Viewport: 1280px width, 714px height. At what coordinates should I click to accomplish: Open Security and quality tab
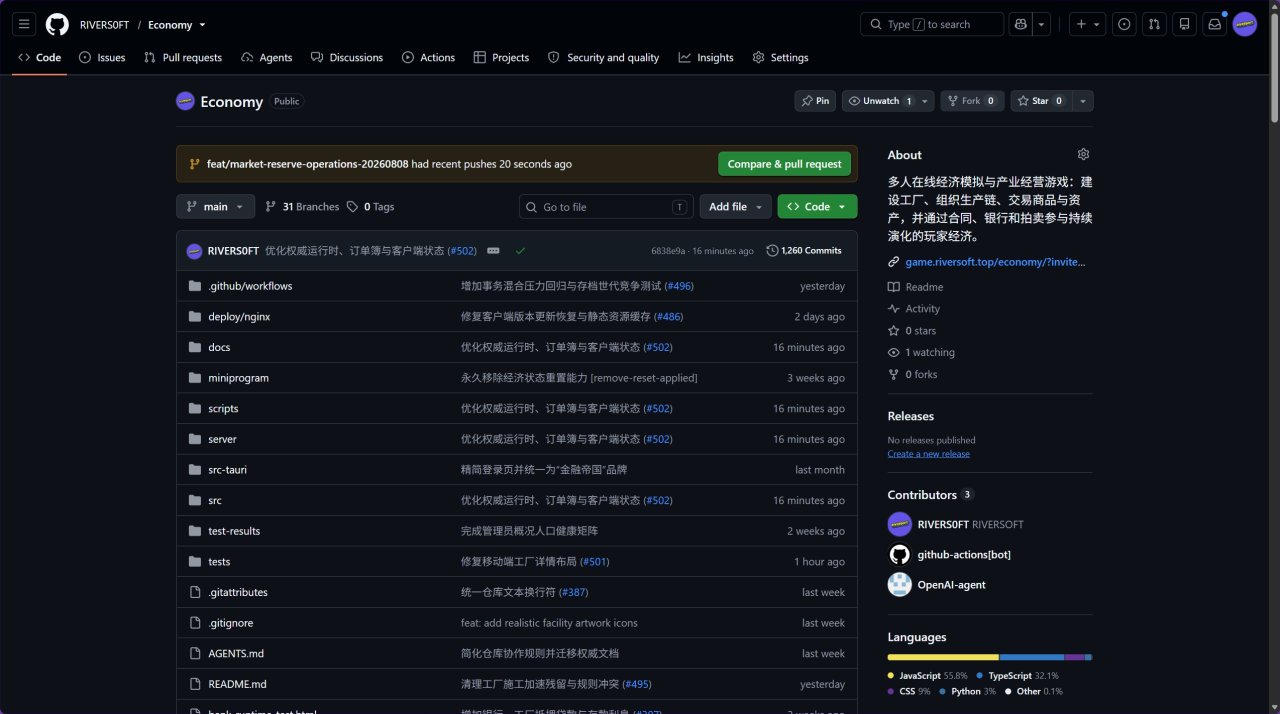click(603, 57)
